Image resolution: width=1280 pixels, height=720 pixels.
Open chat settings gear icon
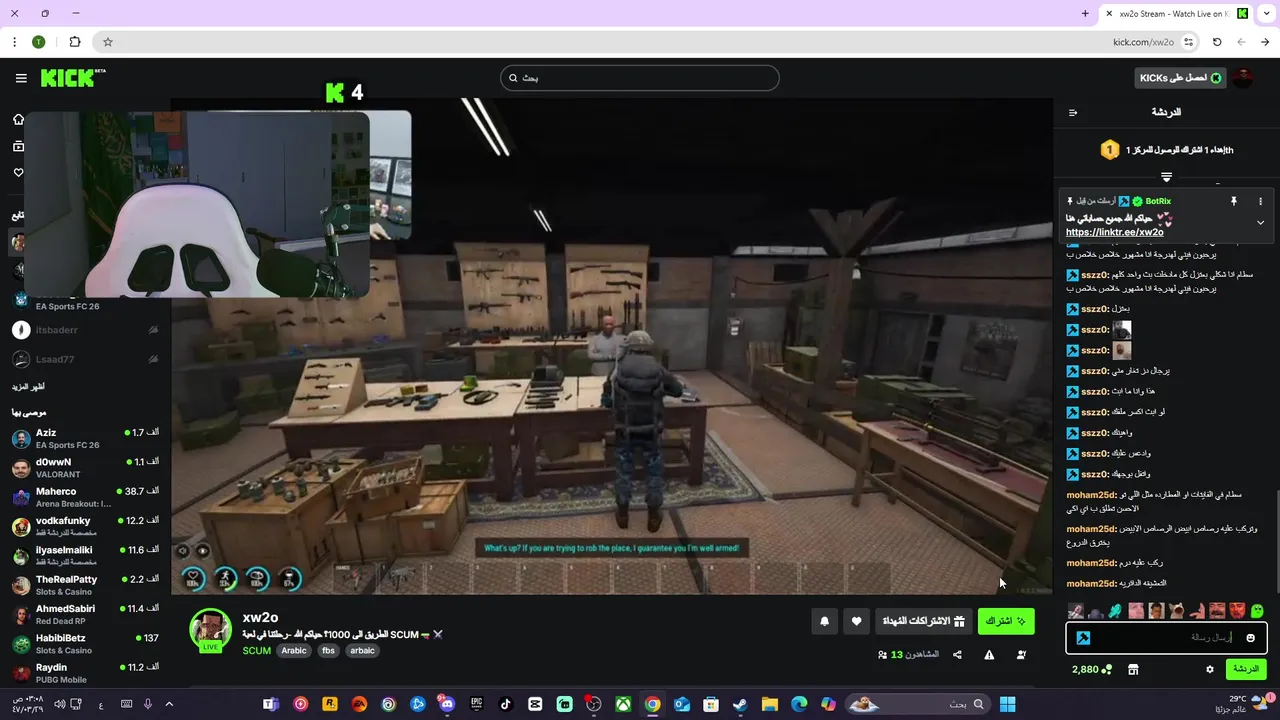pos(1209,669)
